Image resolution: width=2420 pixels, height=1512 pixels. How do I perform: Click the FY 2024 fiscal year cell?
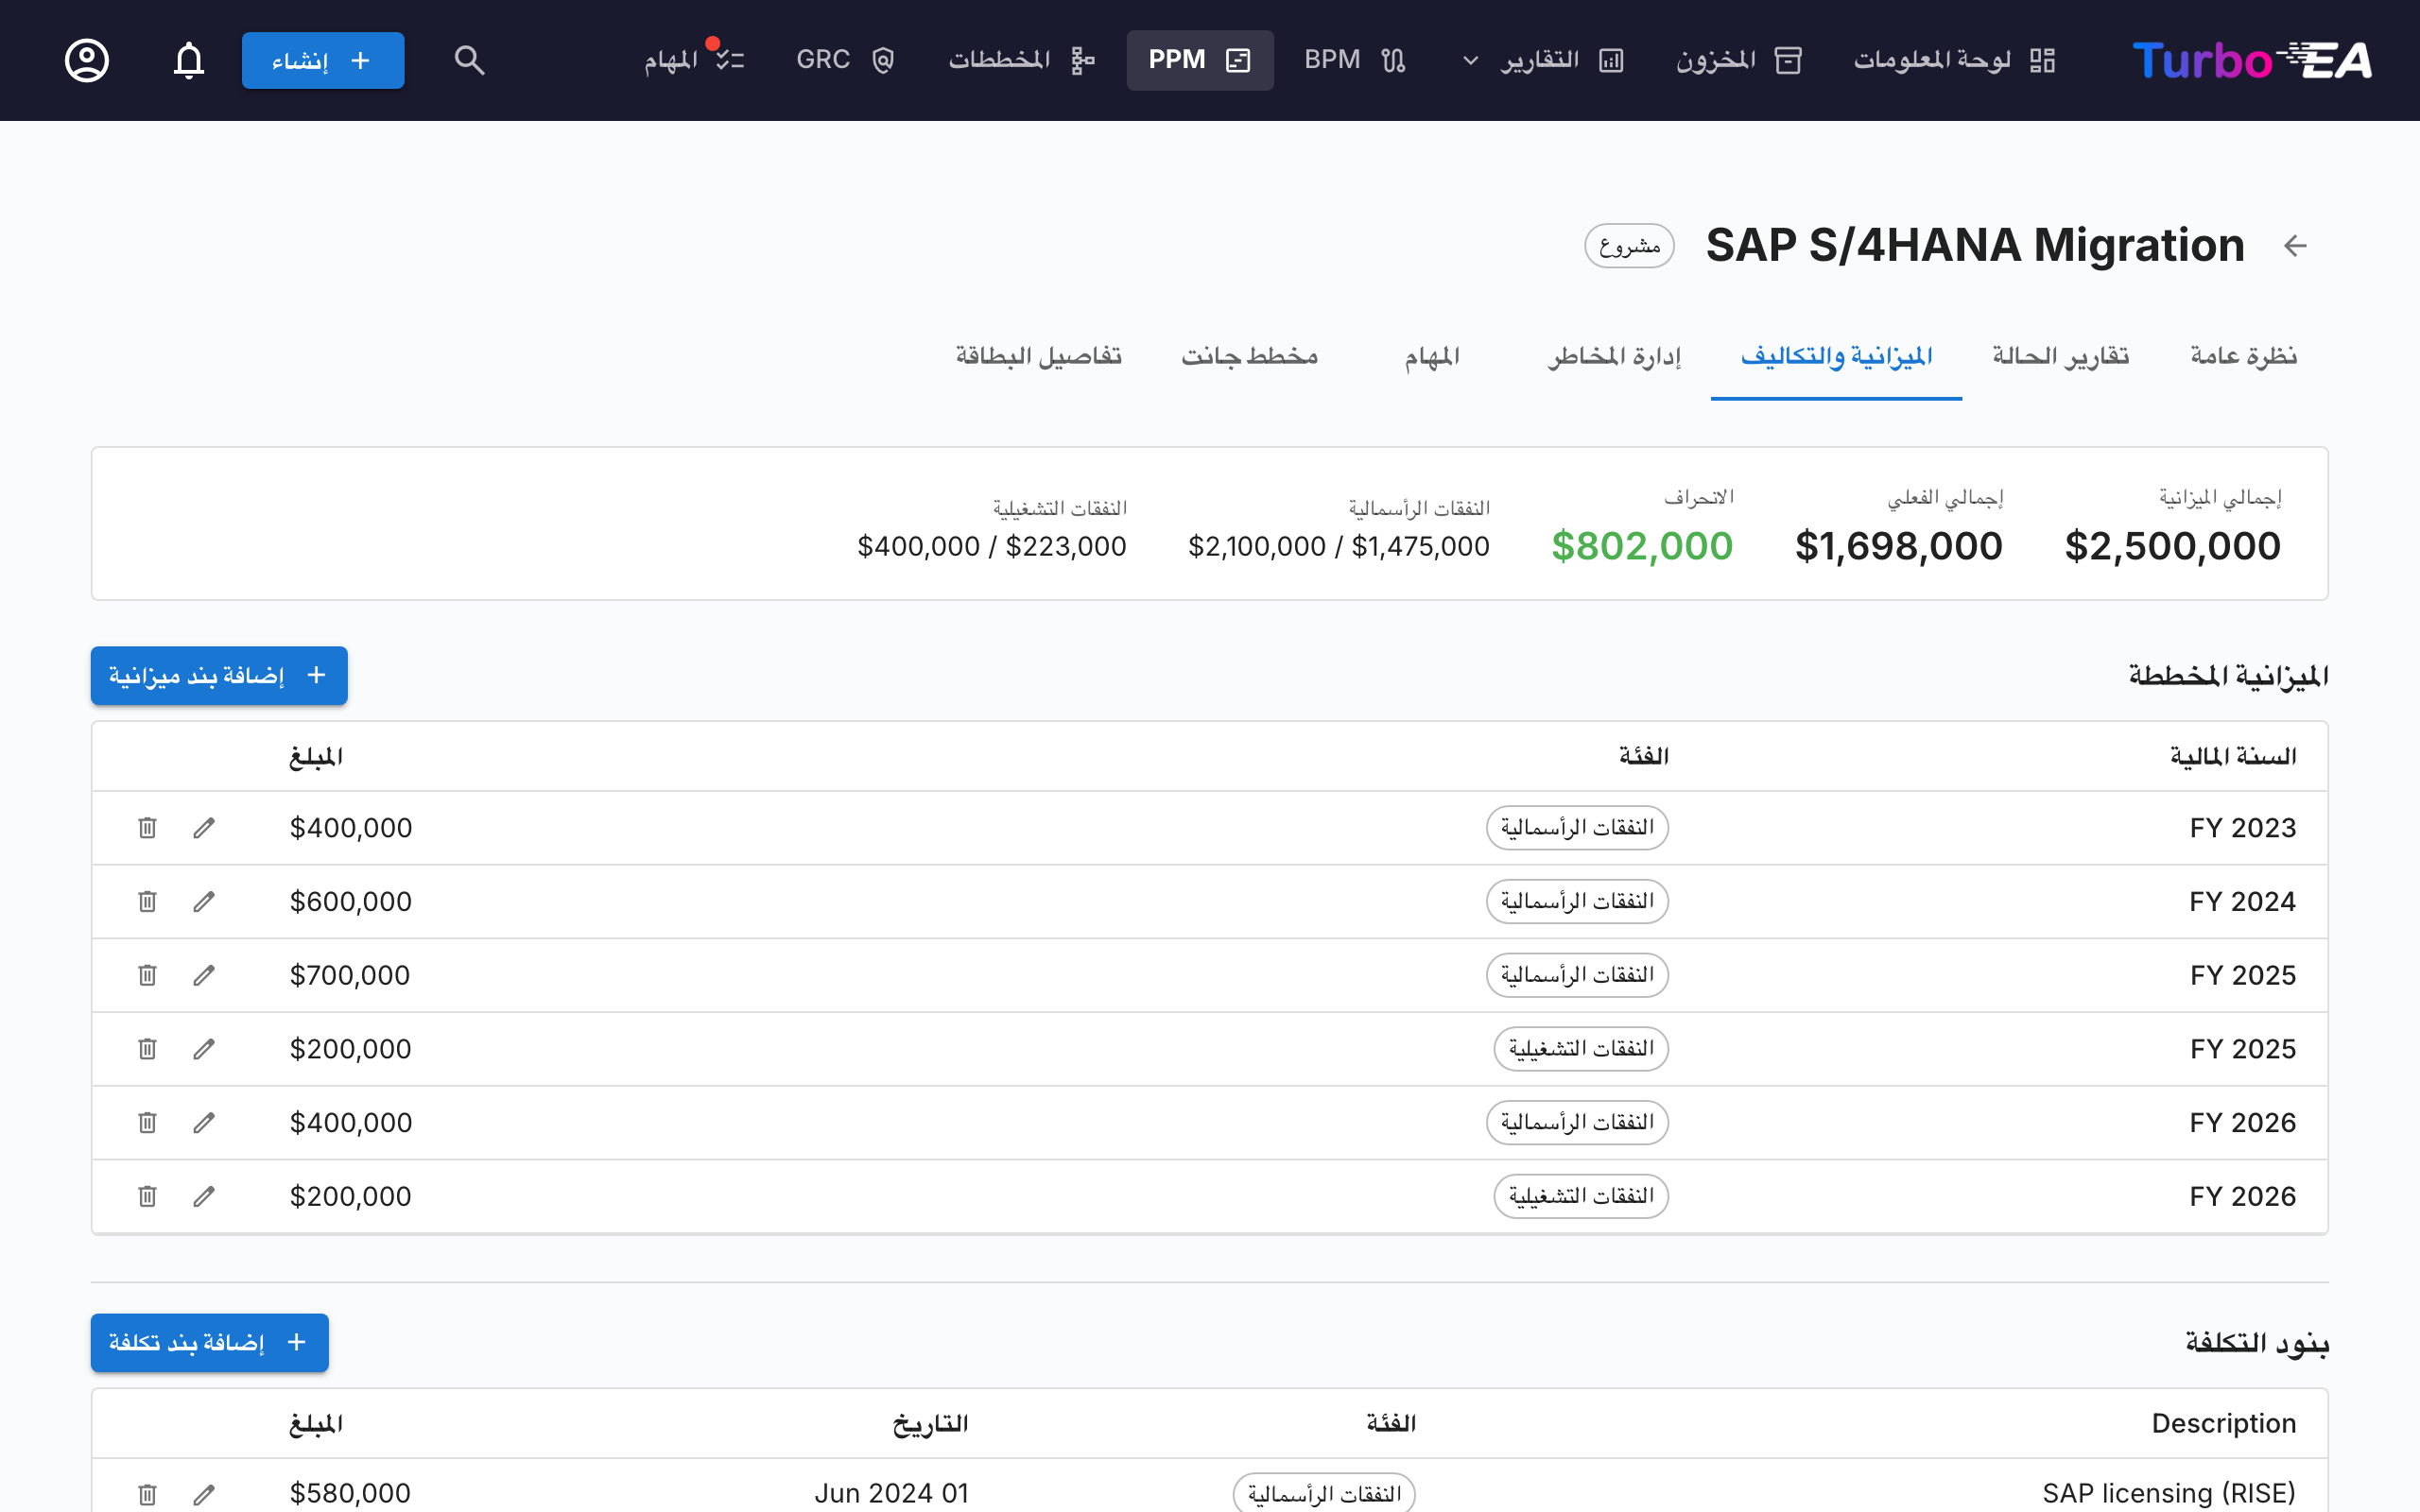click(x=2242, y=902)
